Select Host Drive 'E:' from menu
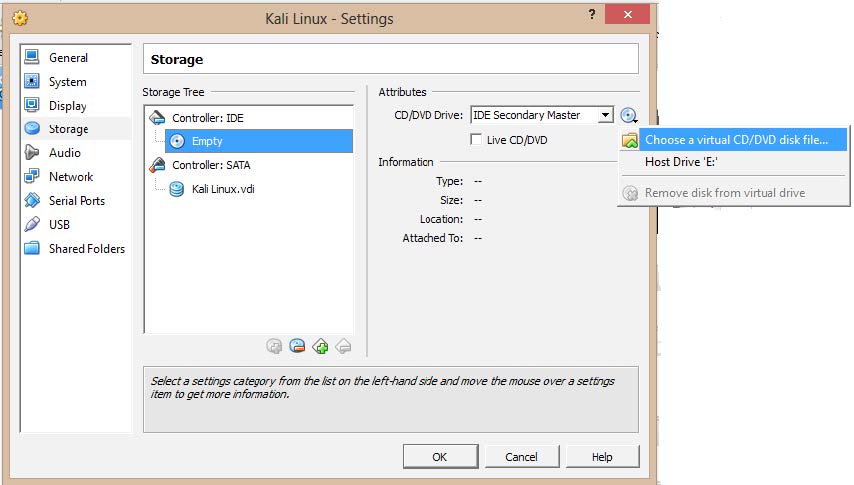Viewport: 854px width, 485px height. [681, 162]
